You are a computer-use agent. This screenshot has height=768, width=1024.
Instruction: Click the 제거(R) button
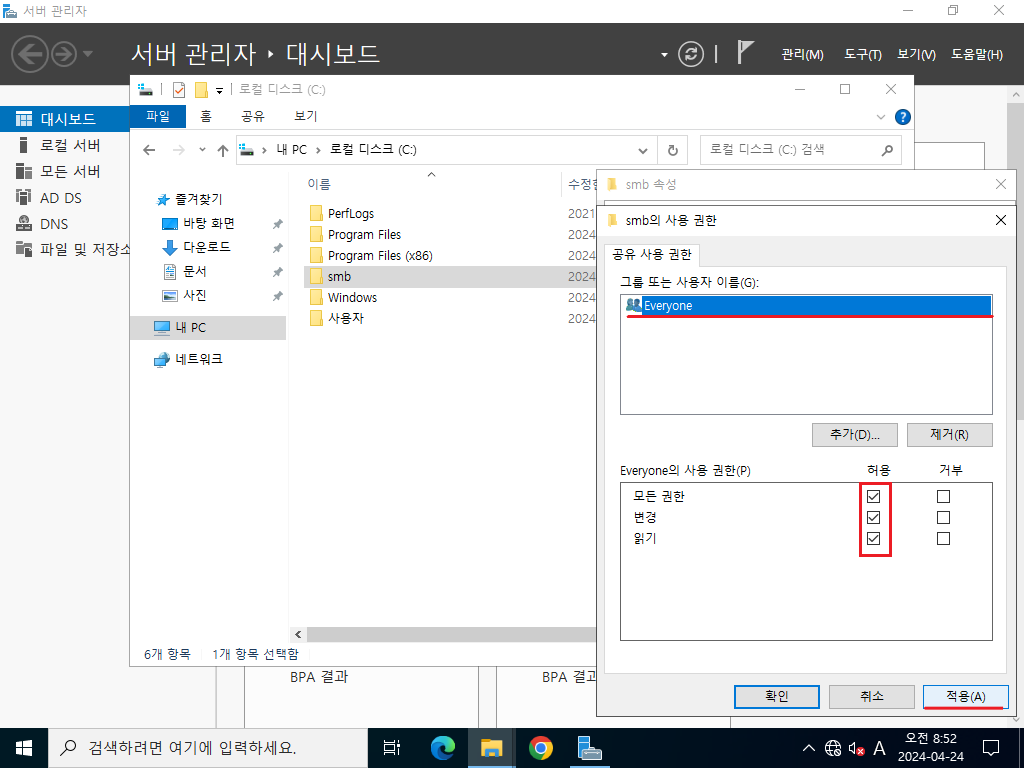click(x=950, y=434)
